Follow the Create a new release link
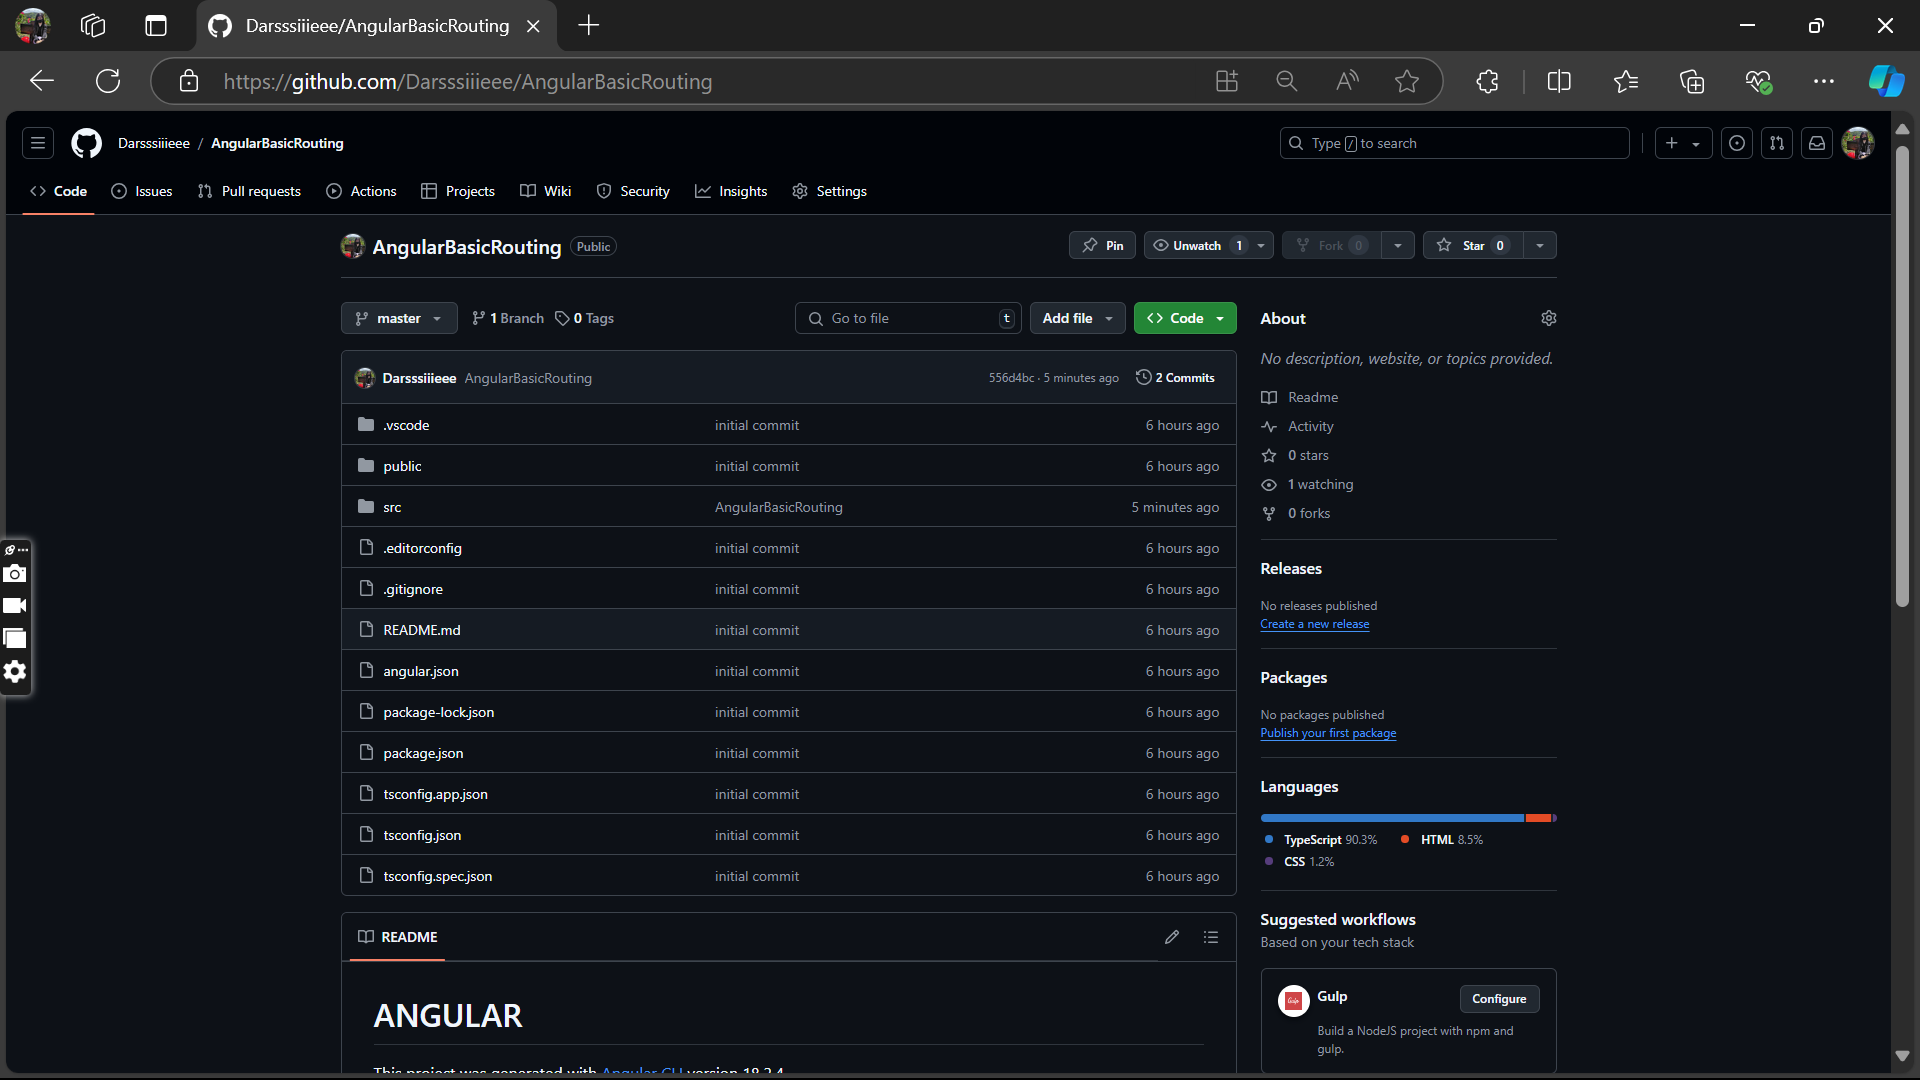 1314,624
